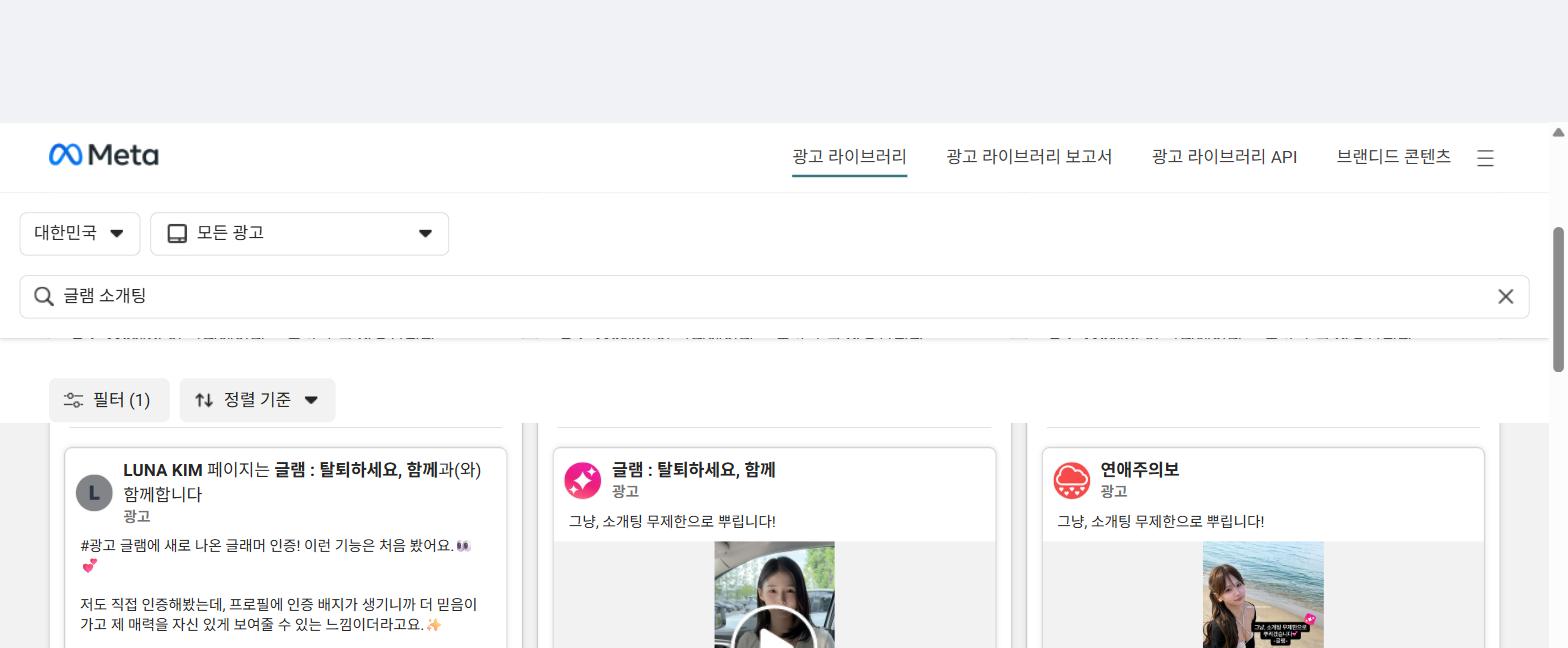The image size is (1568, 648).
Task: Open LUNA KIM avatar icon
Action: 94,492
